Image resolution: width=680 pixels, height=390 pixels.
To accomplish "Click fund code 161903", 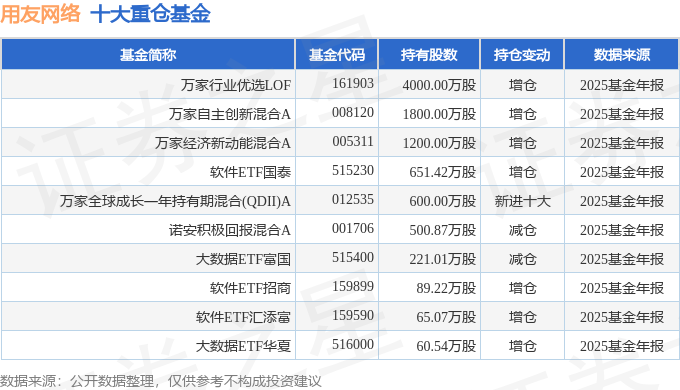I will tap(353, 83).
